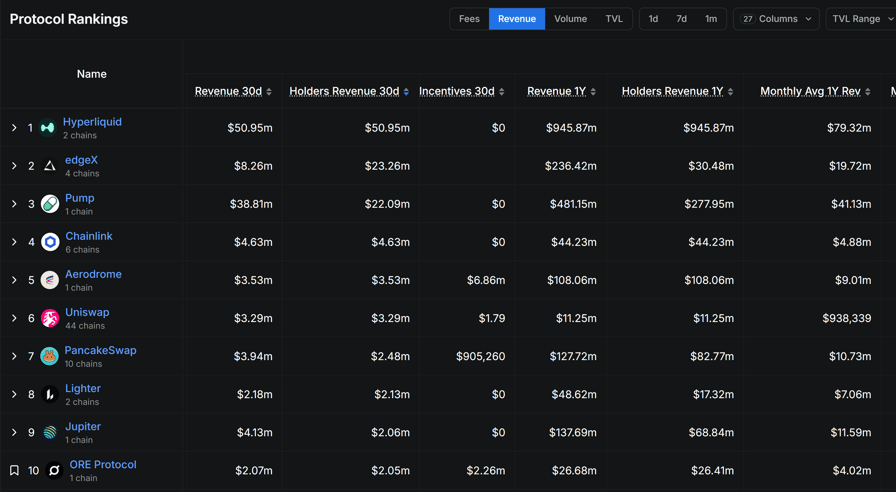Open the Lighter protocol link
Screen dimensions: 896x492
[x=83, y=389]
